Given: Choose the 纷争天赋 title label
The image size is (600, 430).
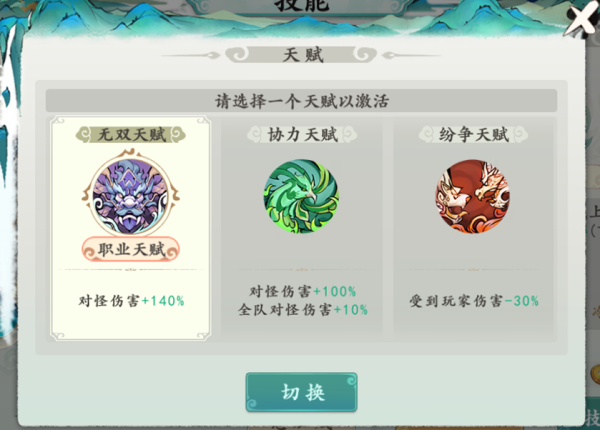Looking at the screenshot, I should pos(473,135).
